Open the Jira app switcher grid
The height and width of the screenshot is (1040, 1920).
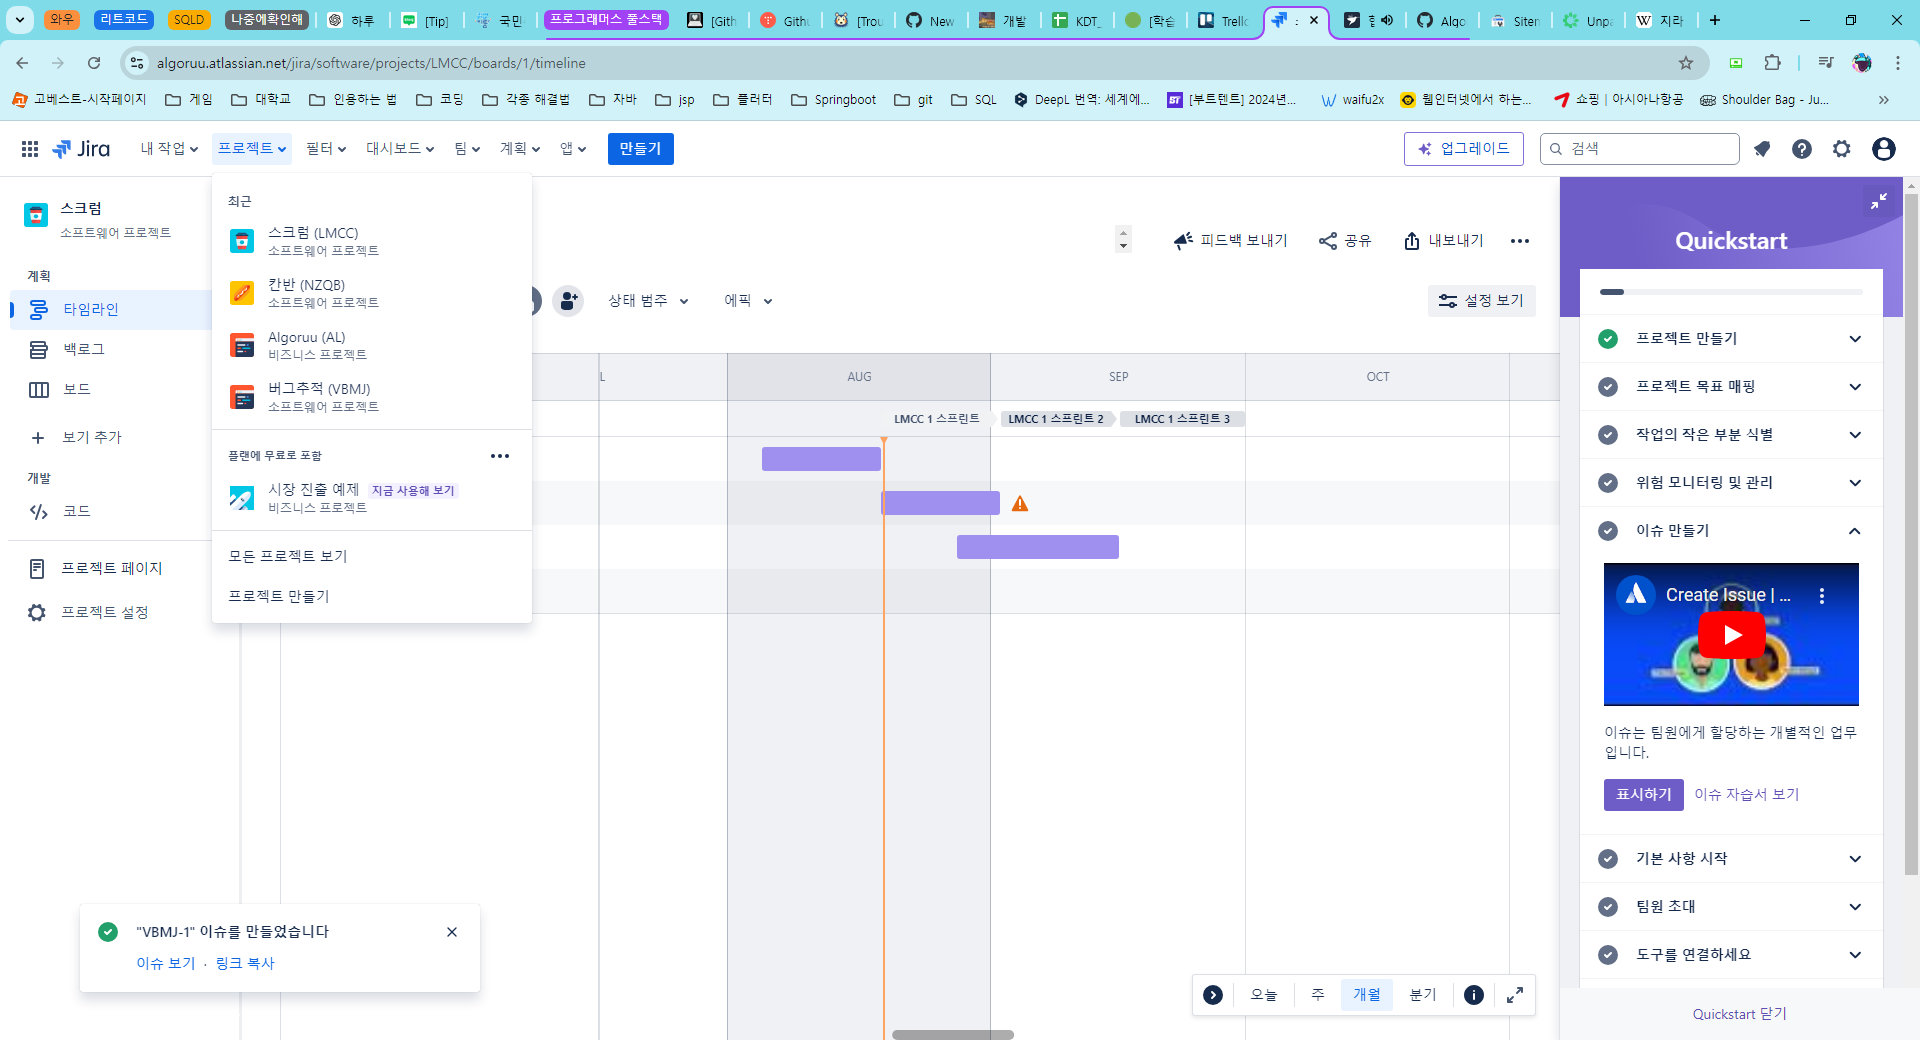pos(30,149)
